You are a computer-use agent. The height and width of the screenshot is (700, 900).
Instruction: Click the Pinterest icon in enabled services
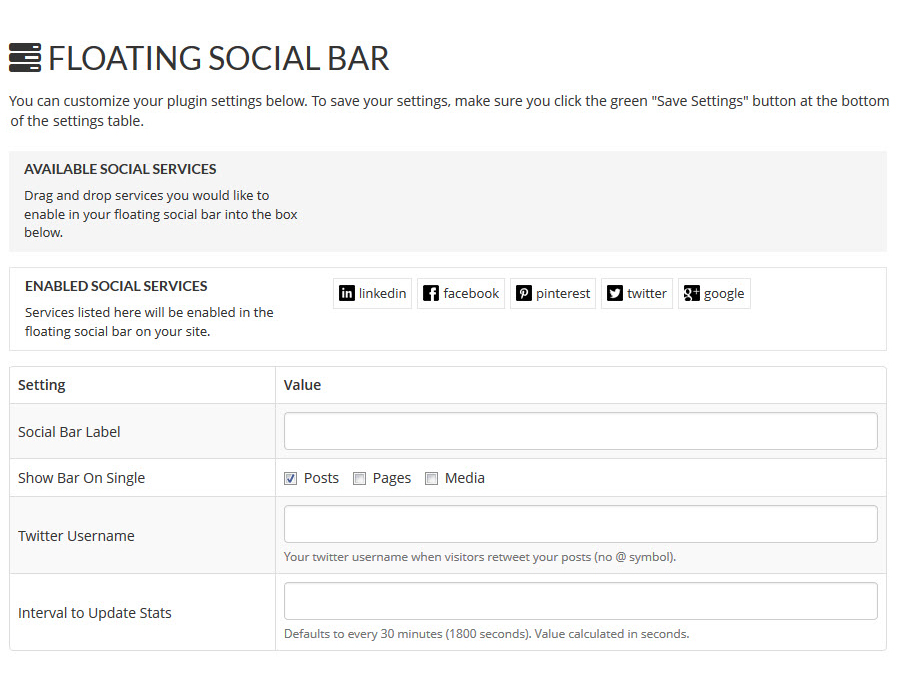[x=523, y=293]
